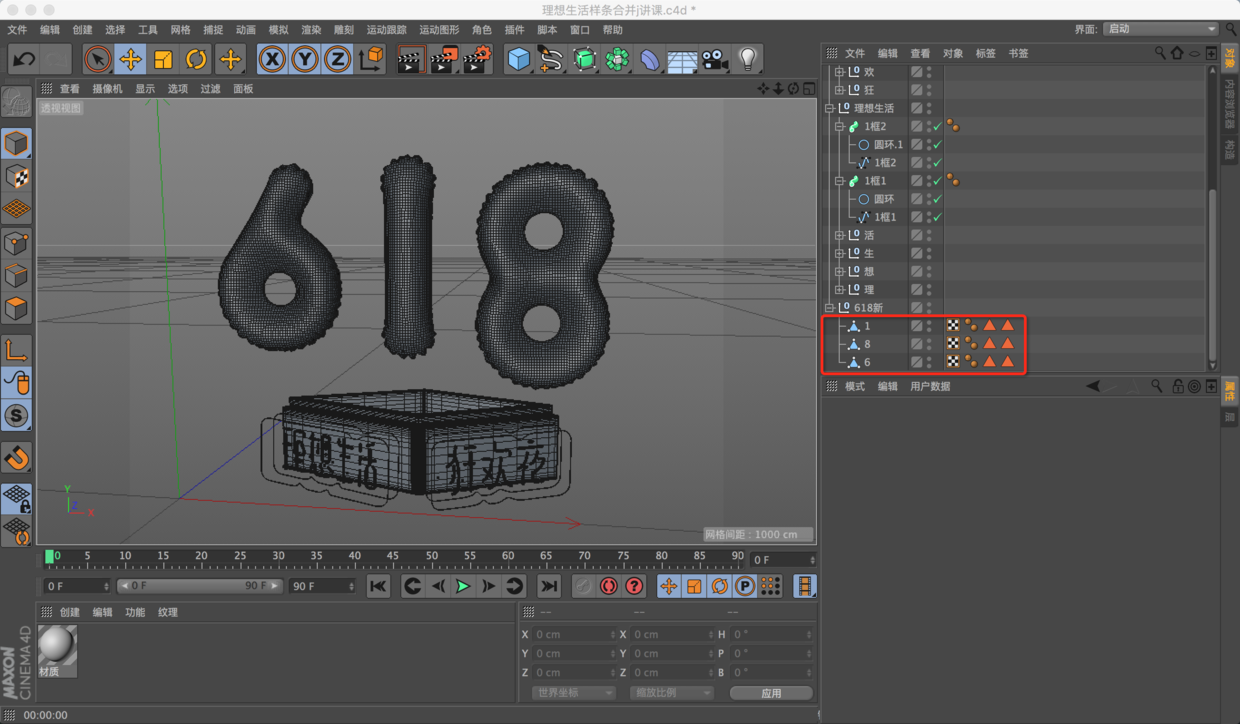Screen dimensions: 1240x724
Task: Add a Camera object
Action: click(715, 59)
